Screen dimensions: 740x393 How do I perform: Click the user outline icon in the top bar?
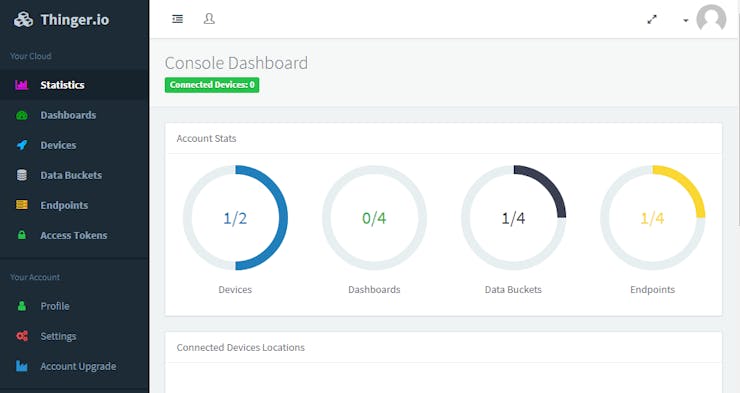(209, 19)
